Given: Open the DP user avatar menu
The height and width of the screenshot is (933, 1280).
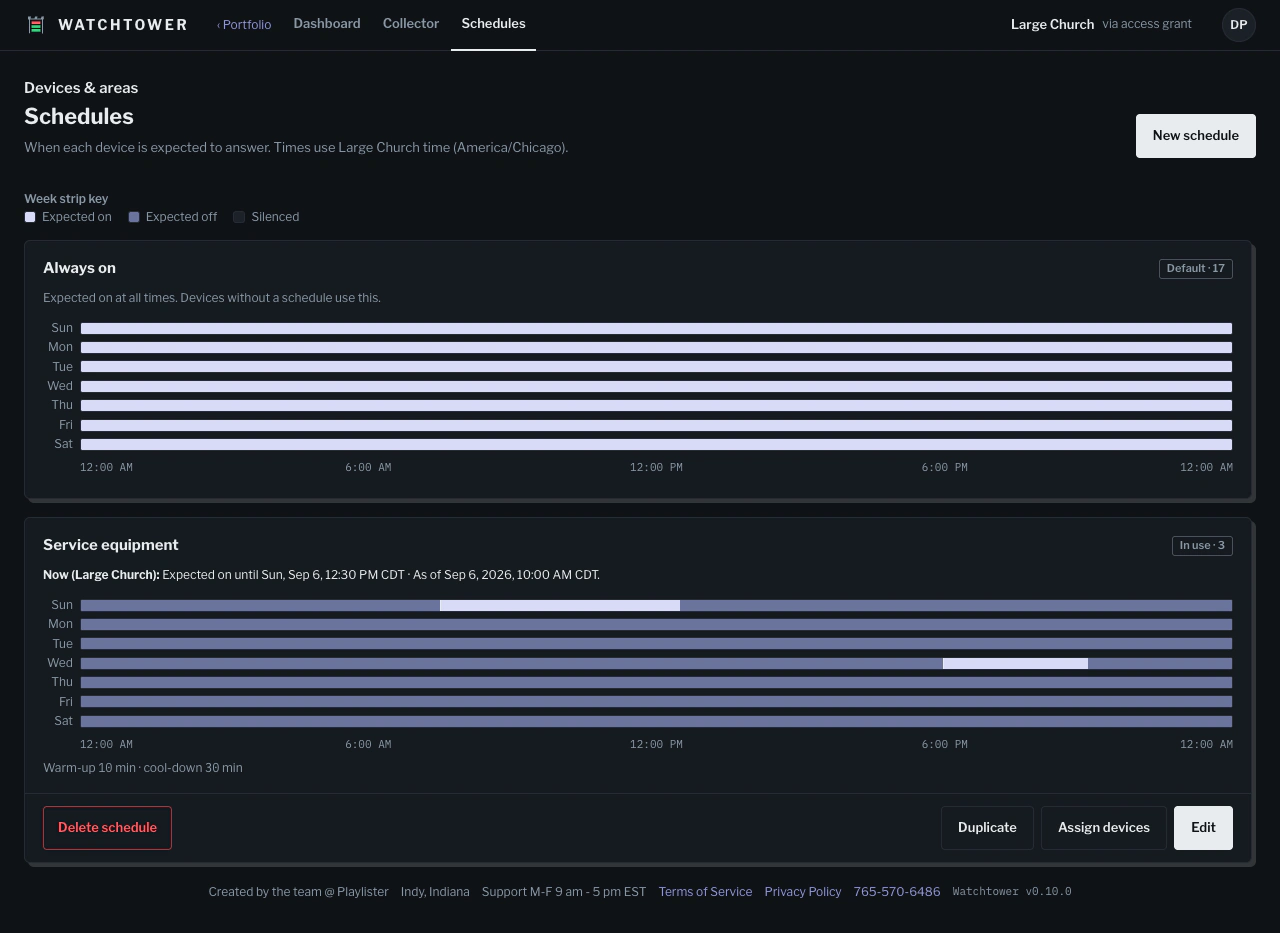Looking at the screenshot, I should tap(1238, 25).
